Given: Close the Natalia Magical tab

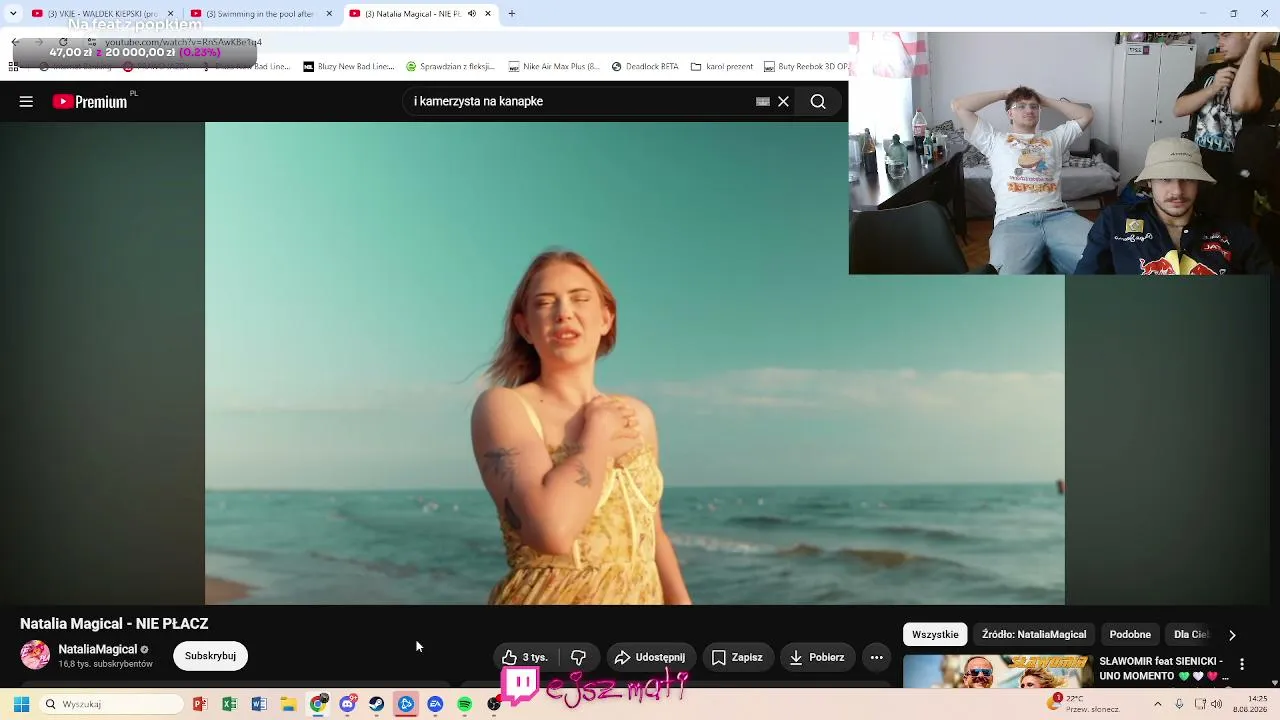Looking at the screenshot, I should 488,14.
